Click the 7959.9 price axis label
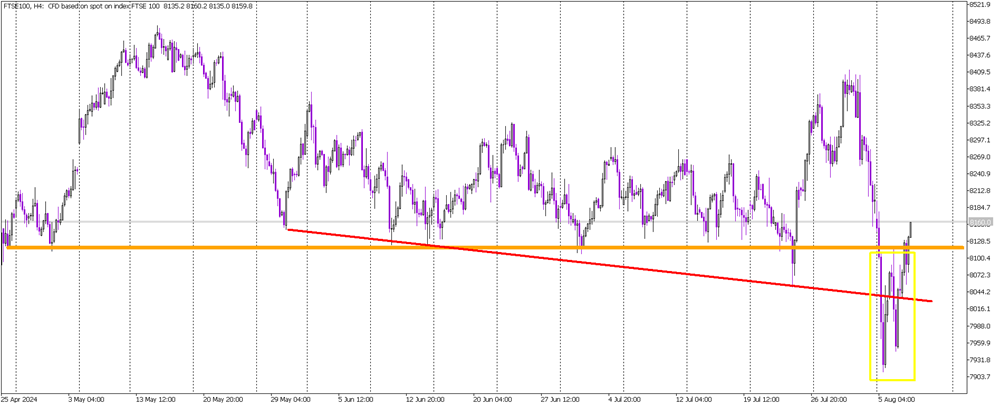 979,343
